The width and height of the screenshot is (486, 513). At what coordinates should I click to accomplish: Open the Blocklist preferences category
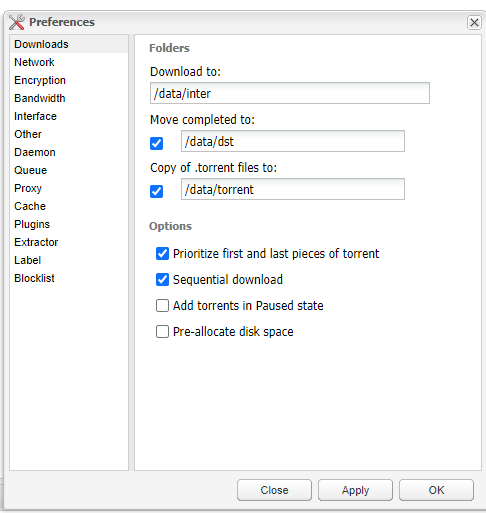(69, 278)
